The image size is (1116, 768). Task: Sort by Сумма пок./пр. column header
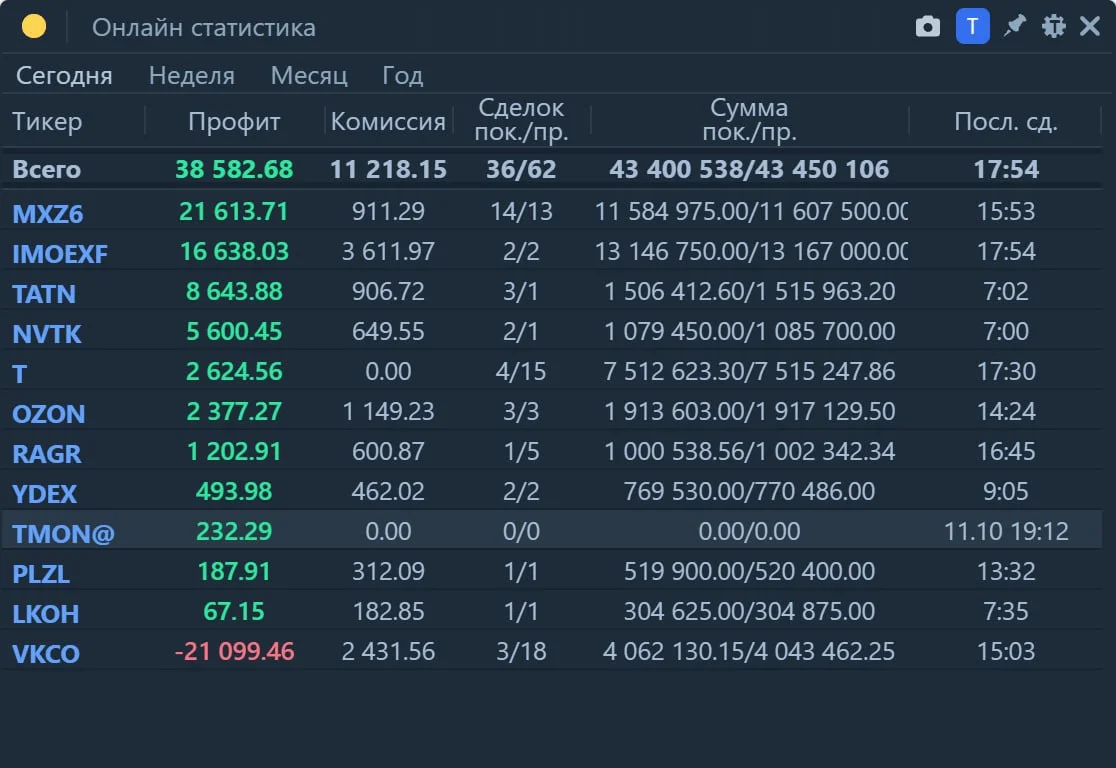[749, 120]
